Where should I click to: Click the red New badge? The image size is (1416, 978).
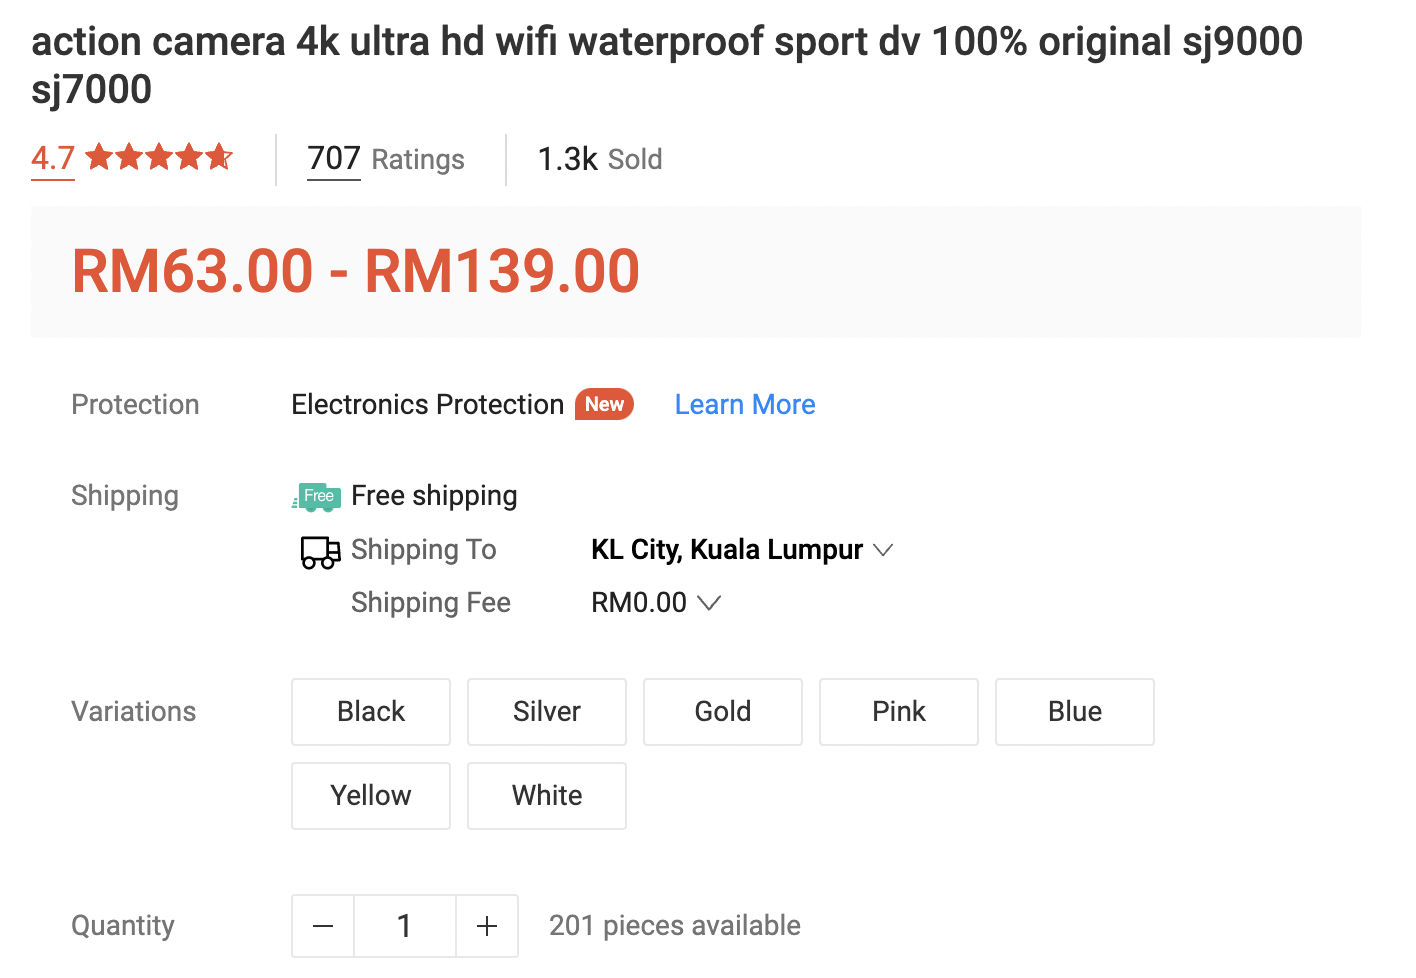(x=604, y=404)
